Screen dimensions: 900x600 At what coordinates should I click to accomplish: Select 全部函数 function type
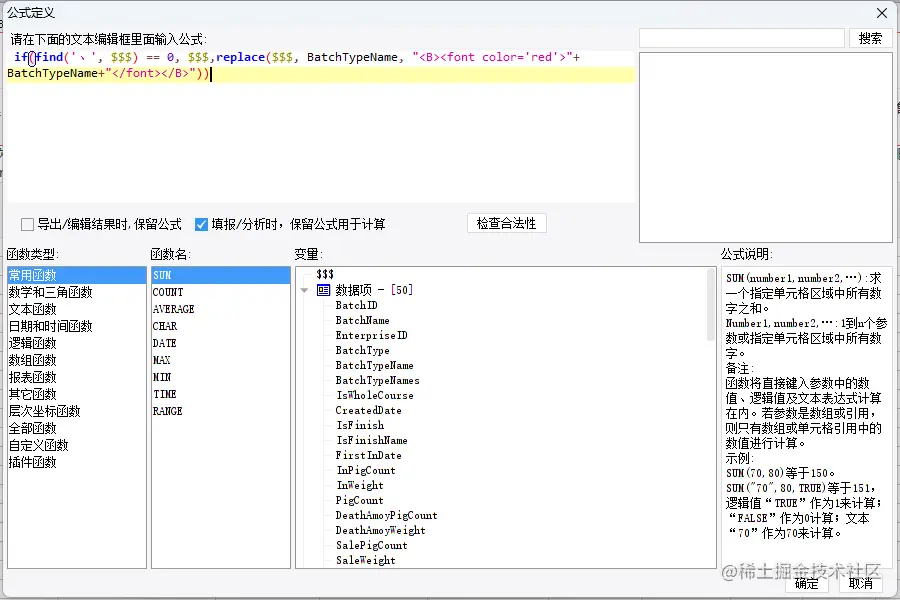click(x=76, y=428)
